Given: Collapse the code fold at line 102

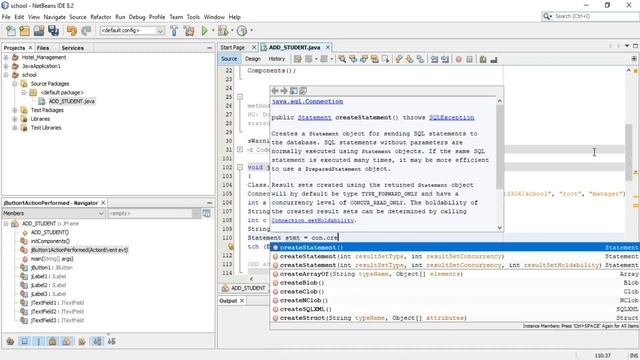Looking at the screenshot, I should tap(240, 167).
